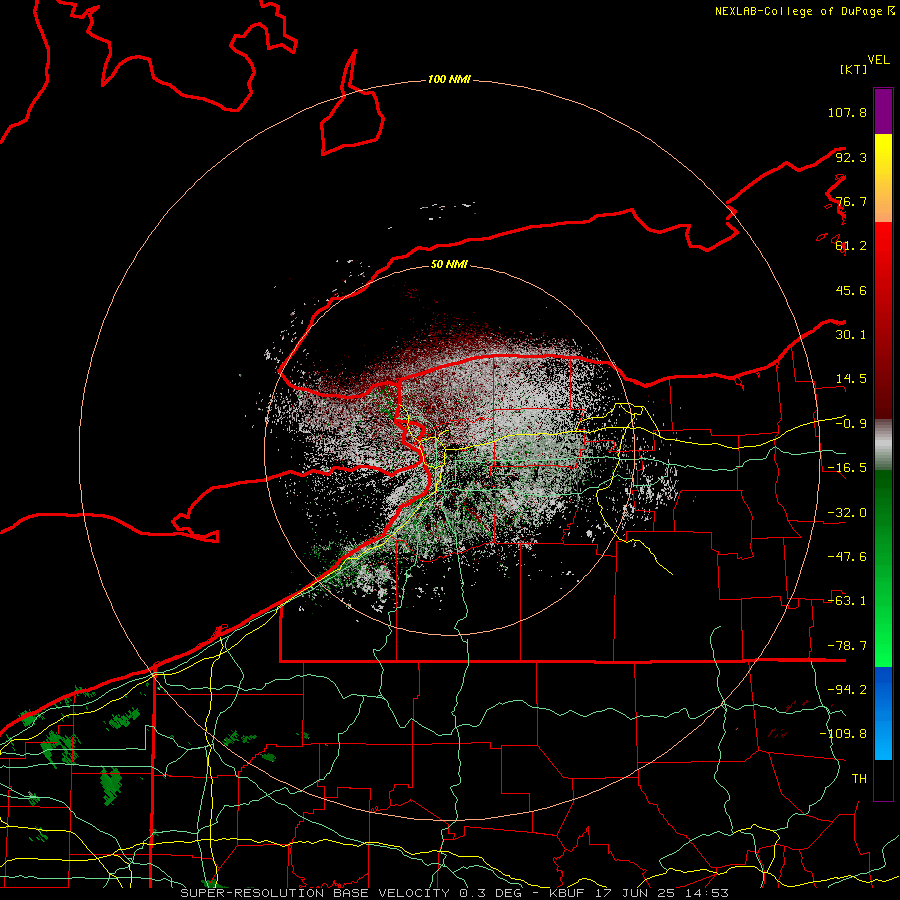Click the 107.8 velocity scale value

(847, 112)
